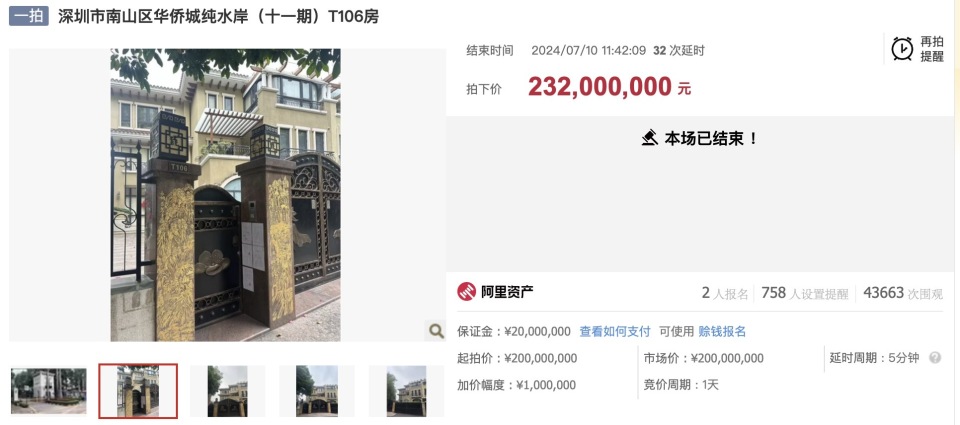Click the alarm clock reminder icon
The image size is (960, 425).
[x=902, y=48]
